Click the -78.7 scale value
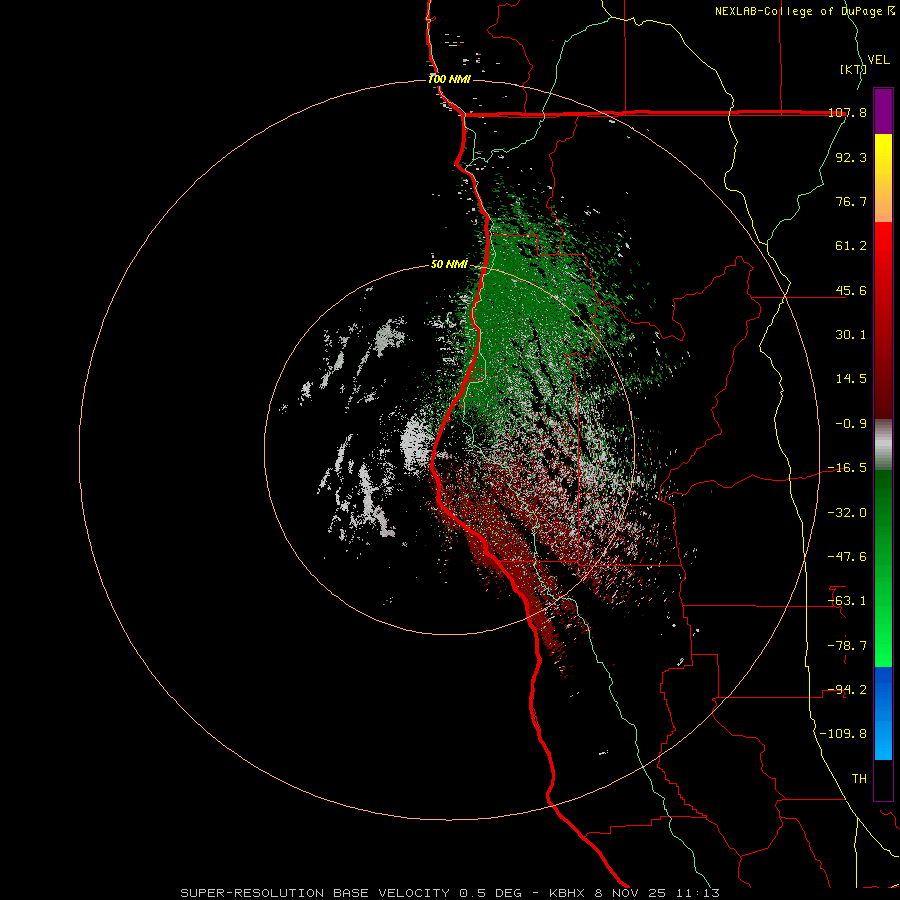 tap(847, 646)
